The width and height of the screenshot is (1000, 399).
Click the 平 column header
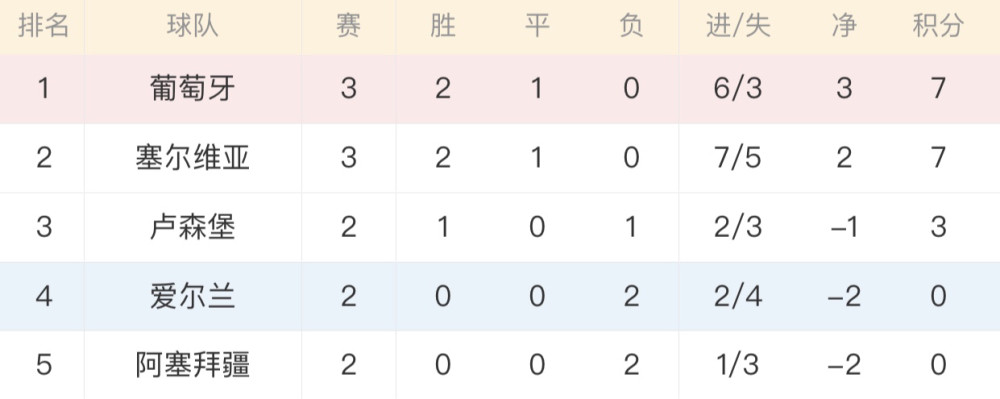pos(537,27)
